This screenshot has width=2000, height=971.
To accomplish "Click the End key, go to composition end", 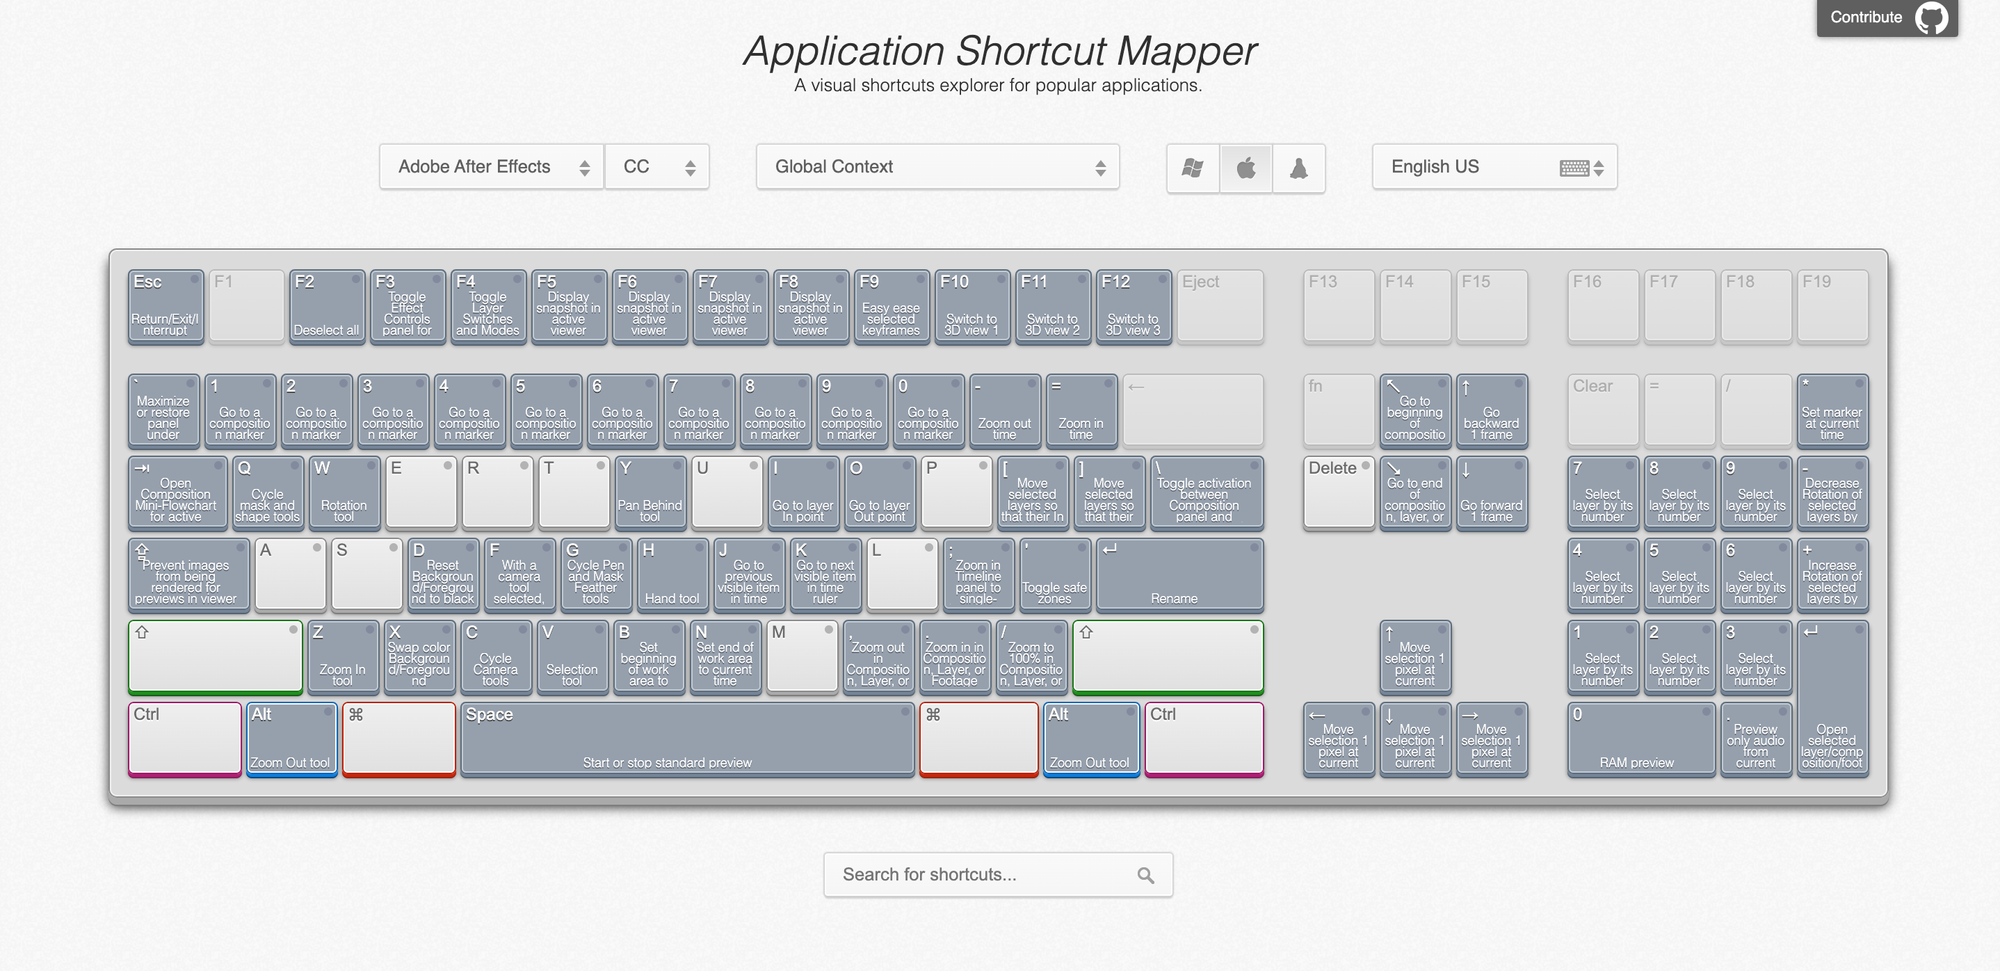I will (1415, 493).
